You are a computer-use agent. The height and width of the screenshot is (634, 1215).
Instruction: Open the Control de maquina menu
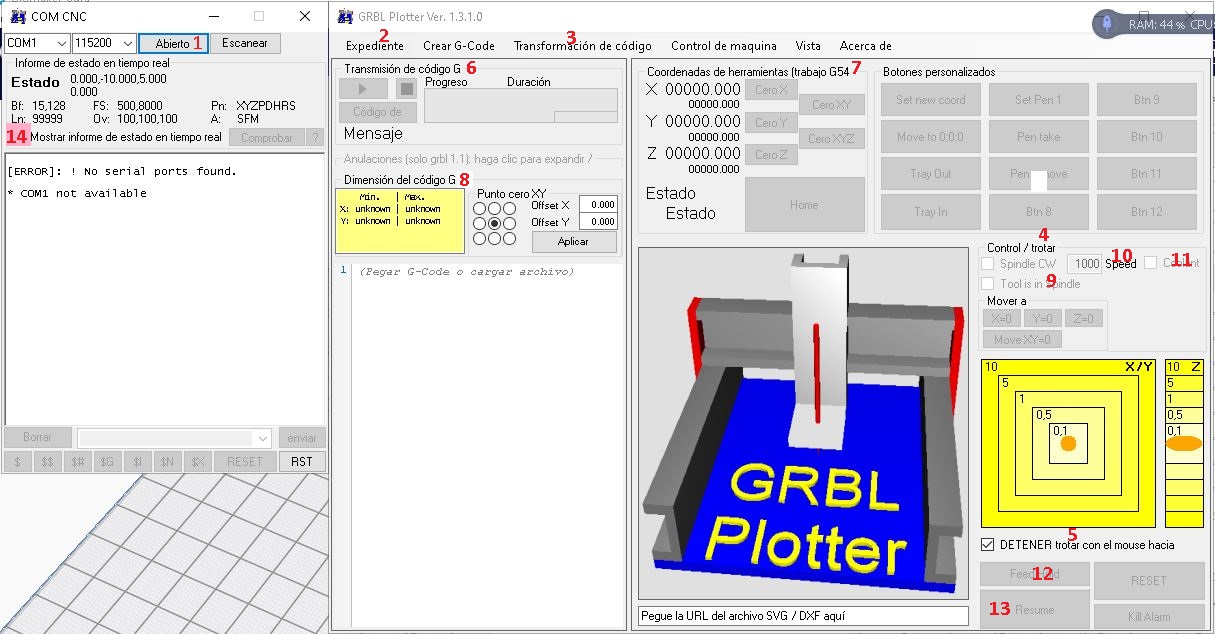coord(723,46)
